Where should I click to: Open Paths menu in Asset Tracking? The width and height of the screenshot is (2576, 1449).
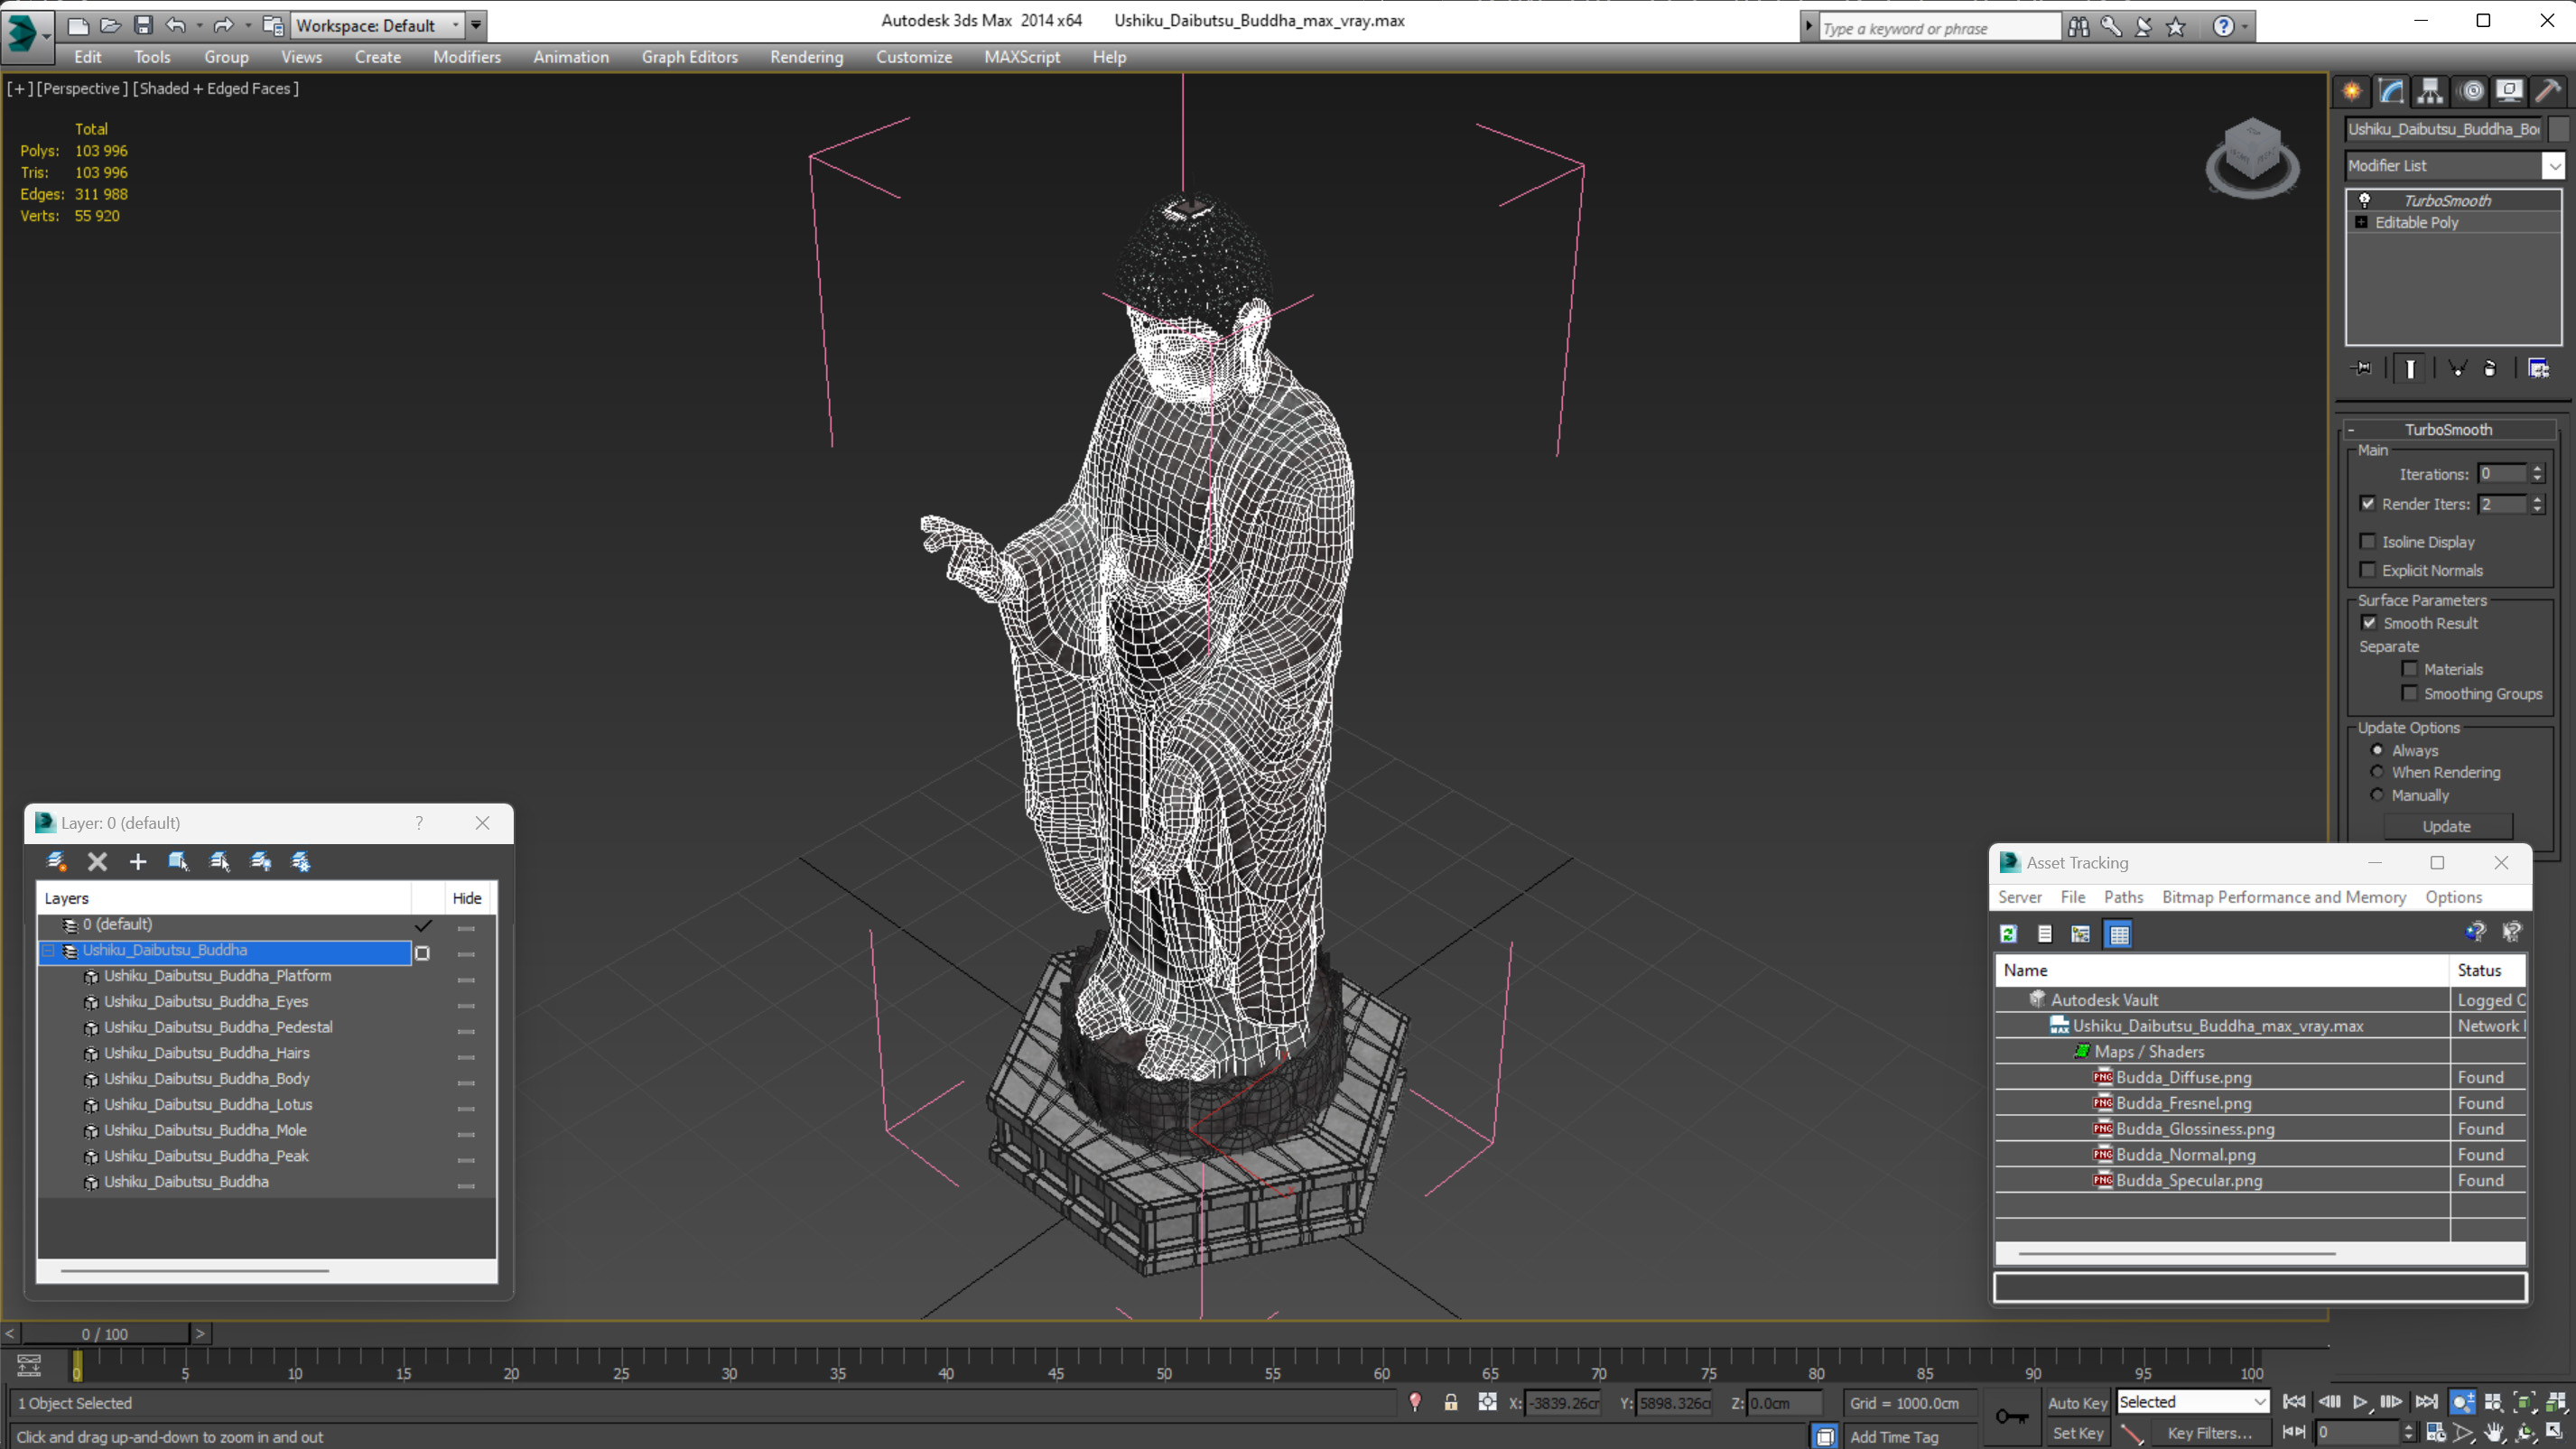click(x=2123, y=897)
